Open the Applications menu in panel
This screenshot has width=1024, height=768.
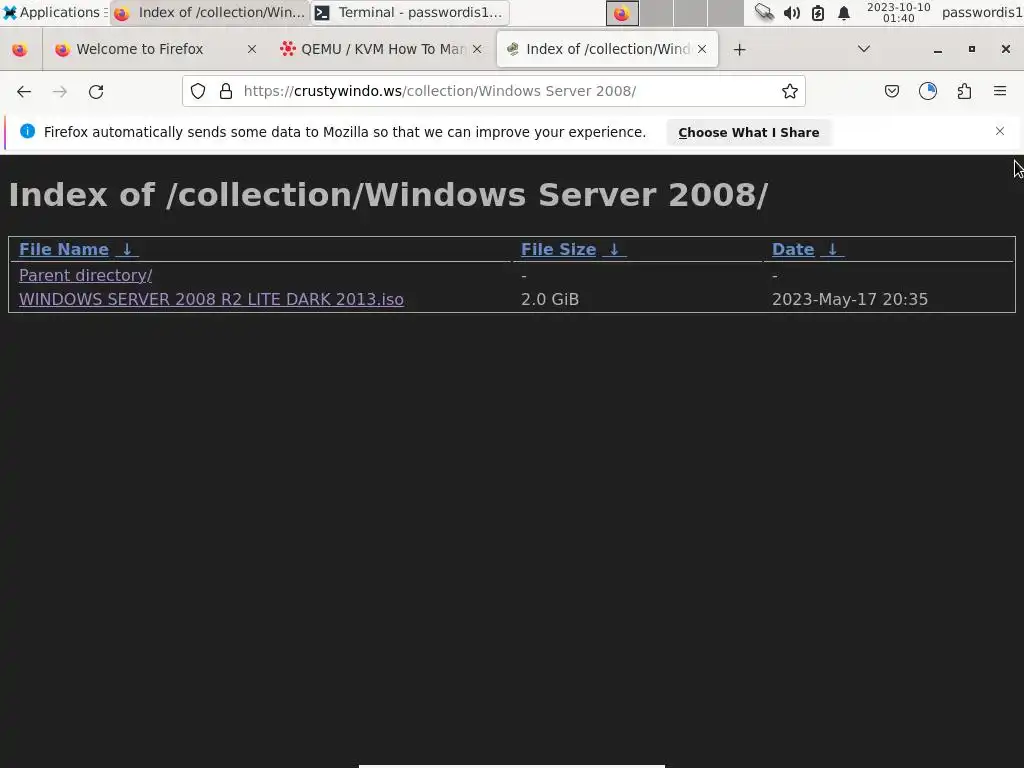point(54,12)
